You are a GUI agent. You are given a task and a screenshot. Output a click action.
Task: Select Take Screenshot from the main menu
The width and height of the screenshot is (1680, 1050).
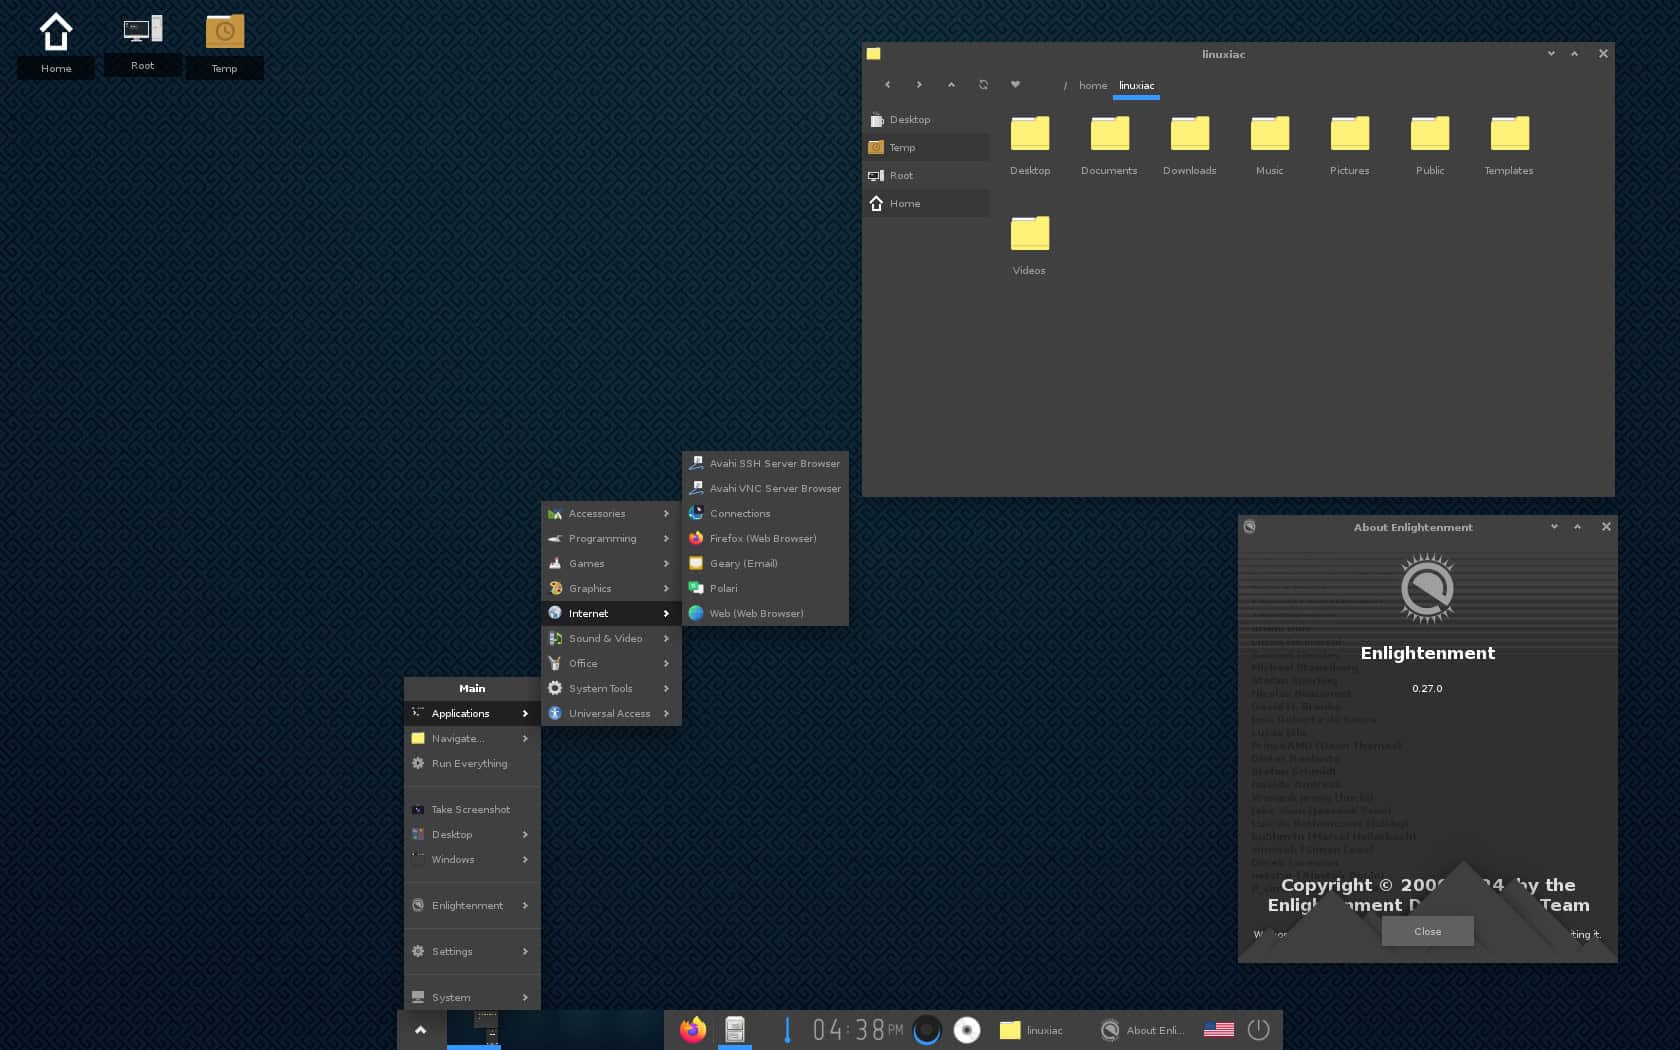[x=469, y=809]
